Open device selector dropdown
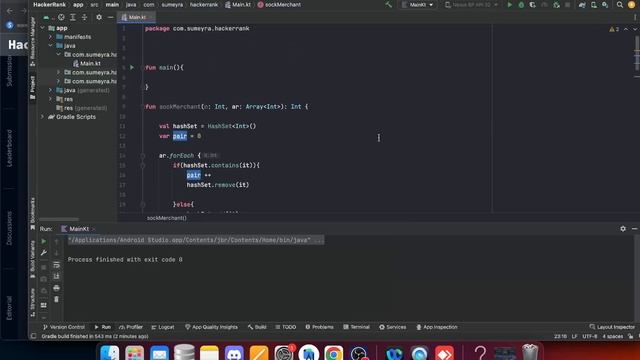640x360 pixels. 471,5
